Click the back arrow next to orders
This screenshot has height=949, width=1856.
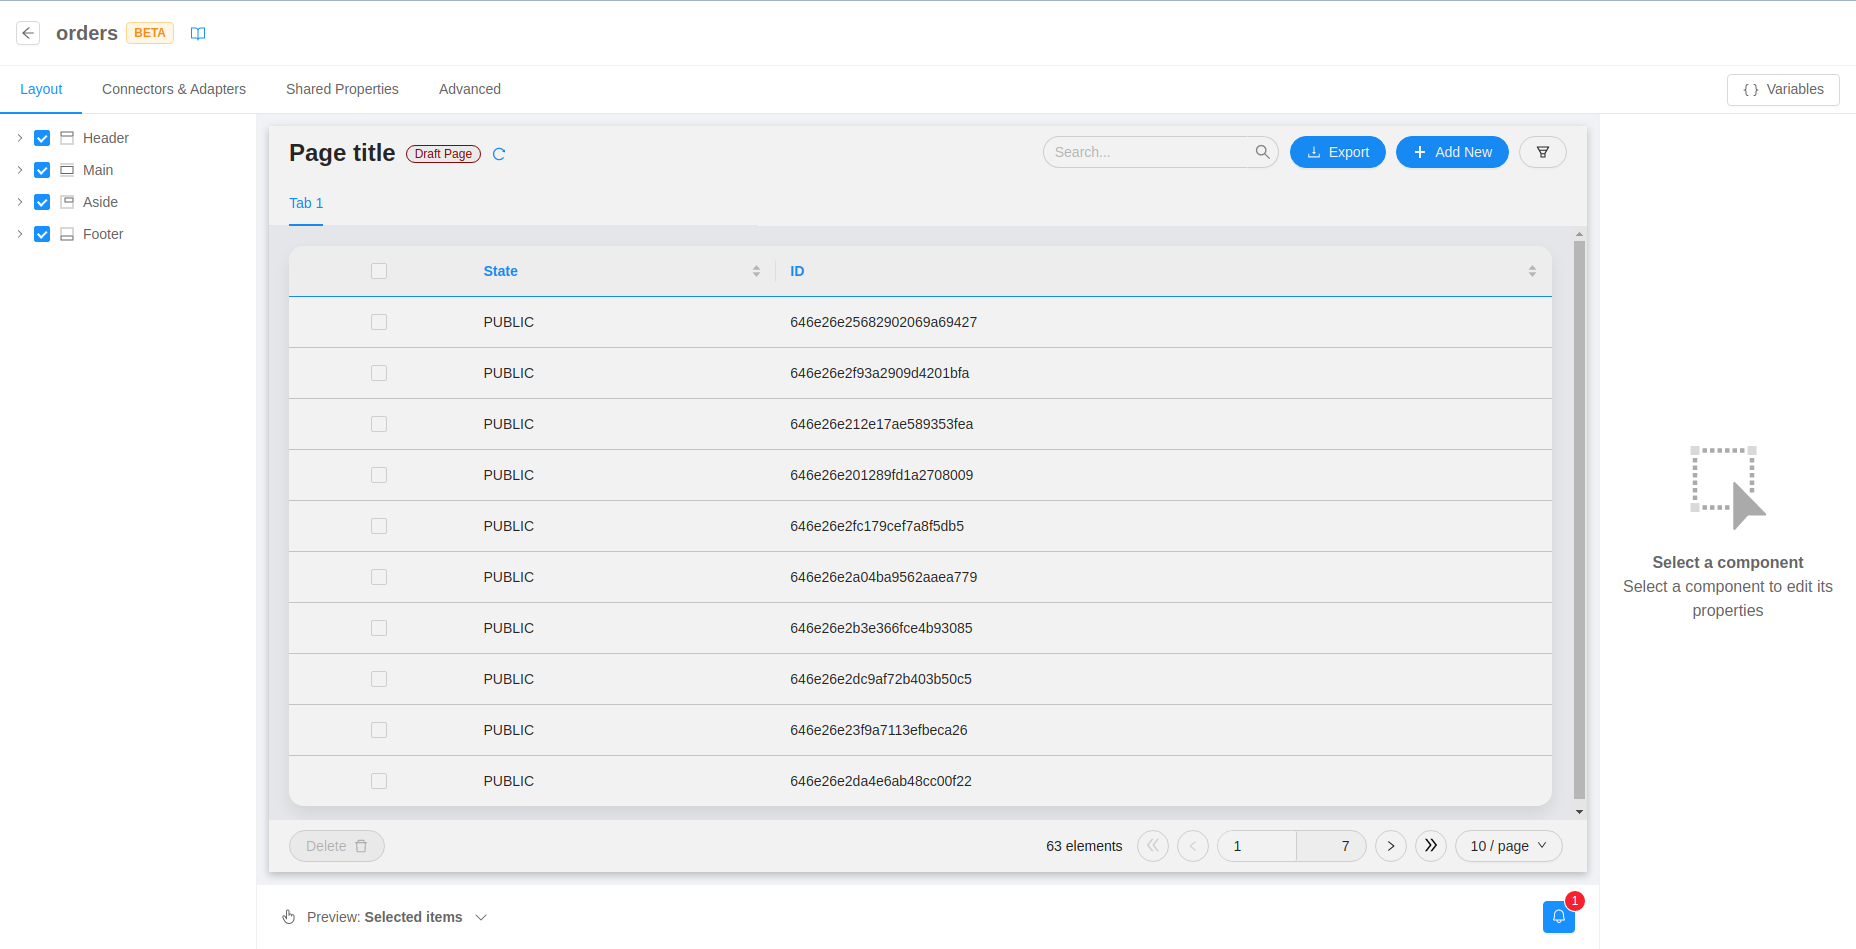click(x=28, y=33)
